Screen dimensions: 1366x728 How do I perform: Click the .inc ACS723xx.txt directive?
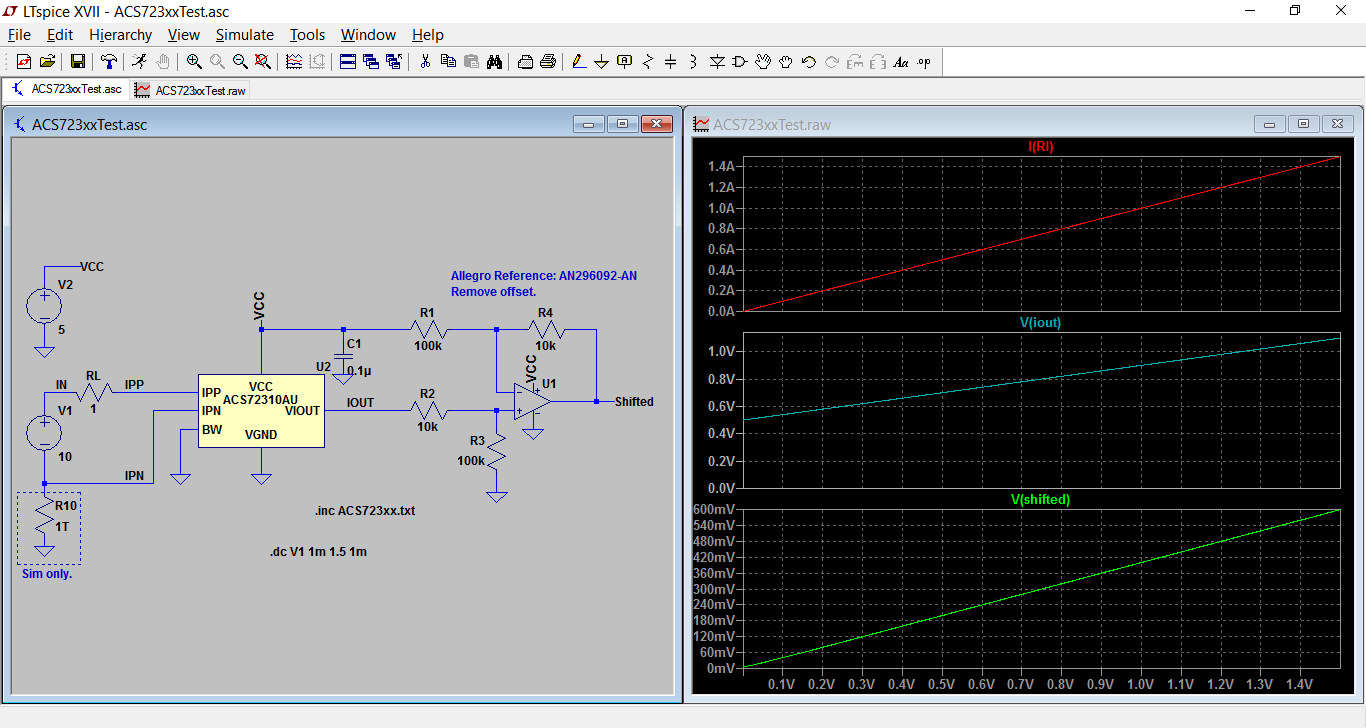tap(364, 510)
